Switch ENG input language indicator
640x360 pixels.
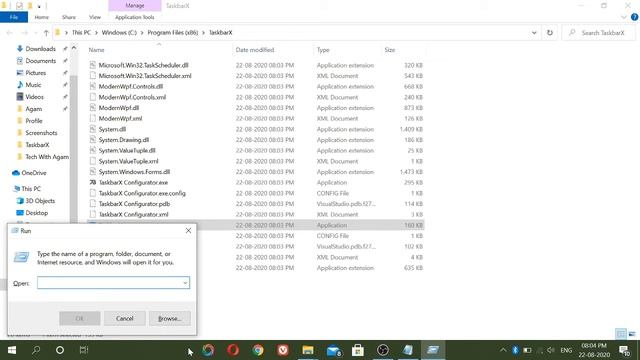(566, 350)
